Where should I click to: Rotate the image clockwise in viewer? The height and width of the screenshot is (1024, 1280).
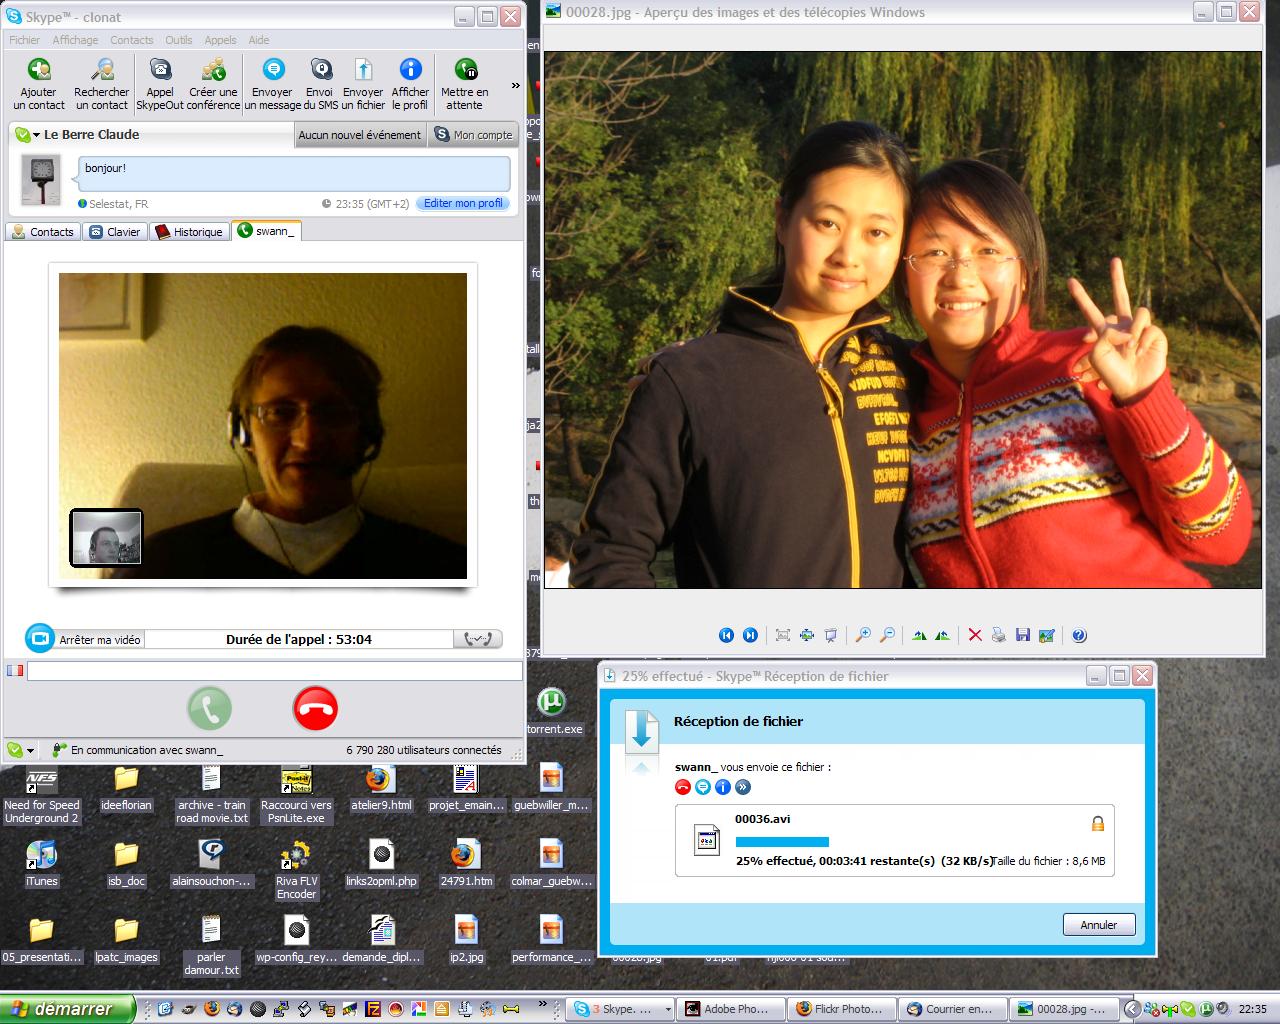click(x=919, y=635)
